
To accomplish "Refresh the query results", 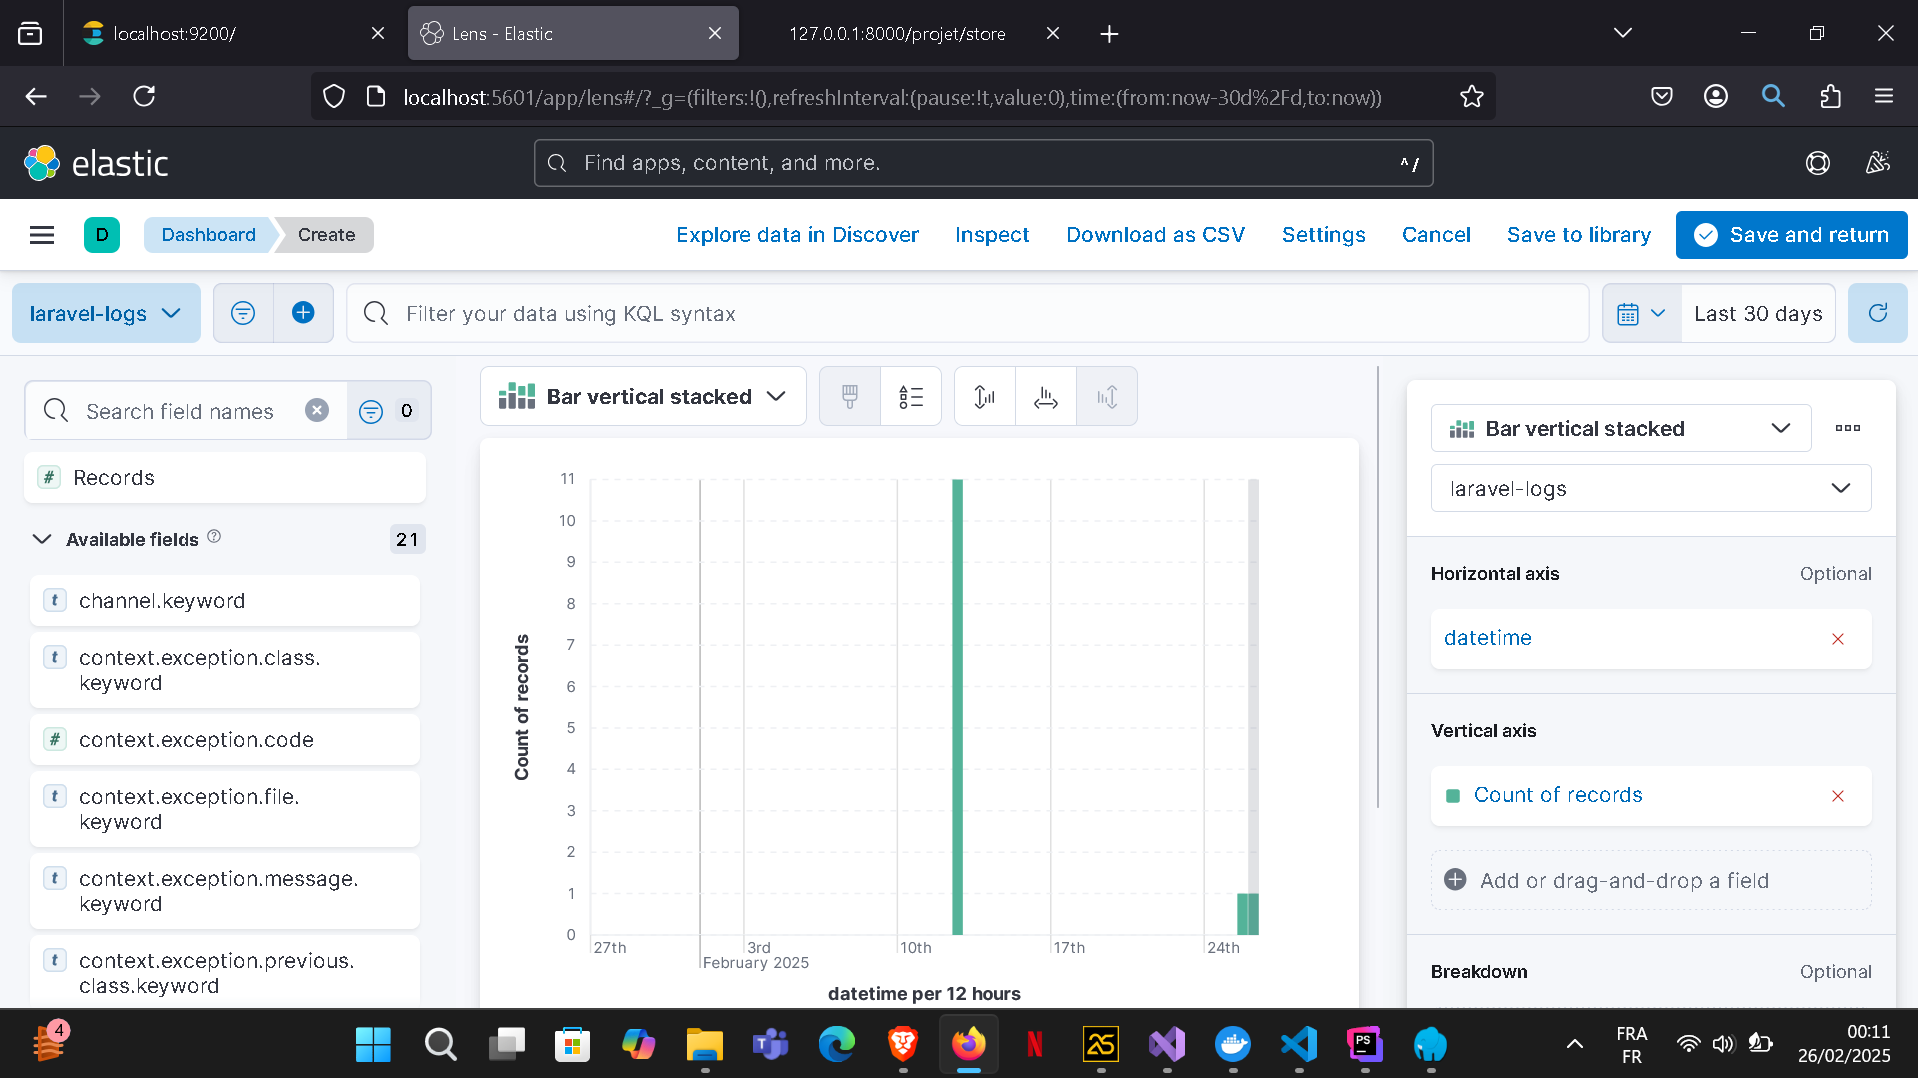I will [1878, 313].
